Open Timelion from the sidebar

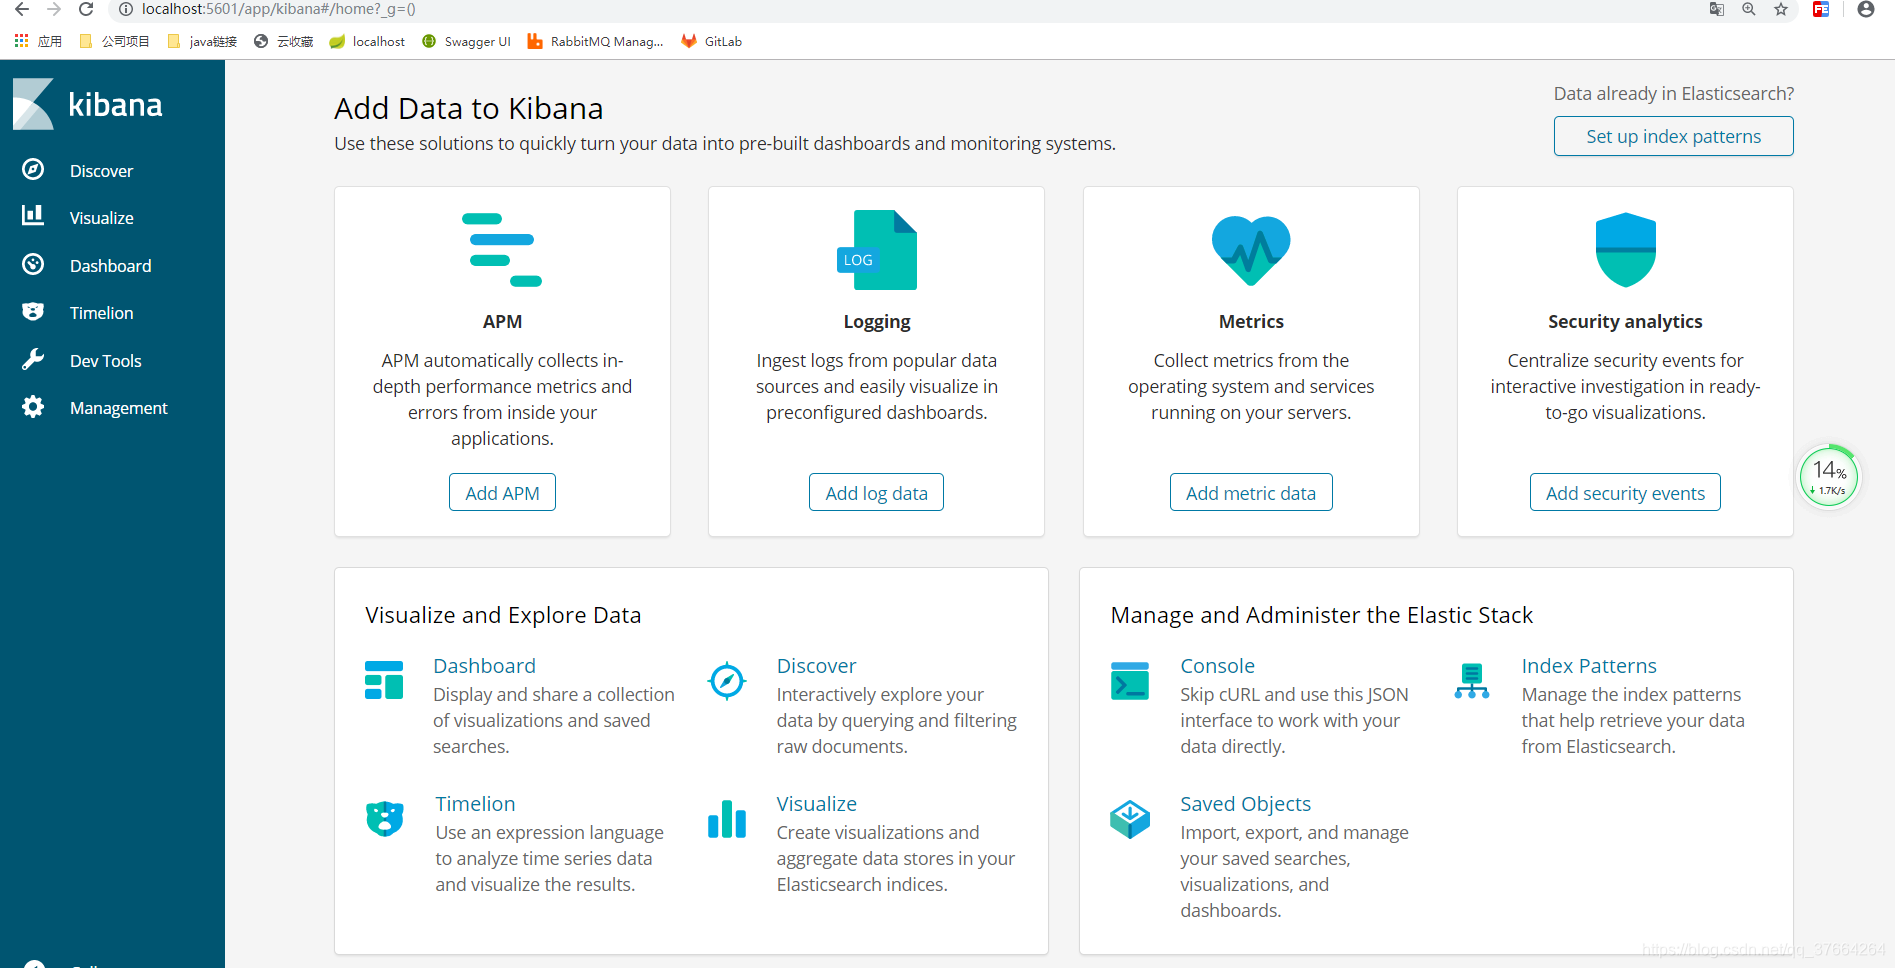point(101,312)
